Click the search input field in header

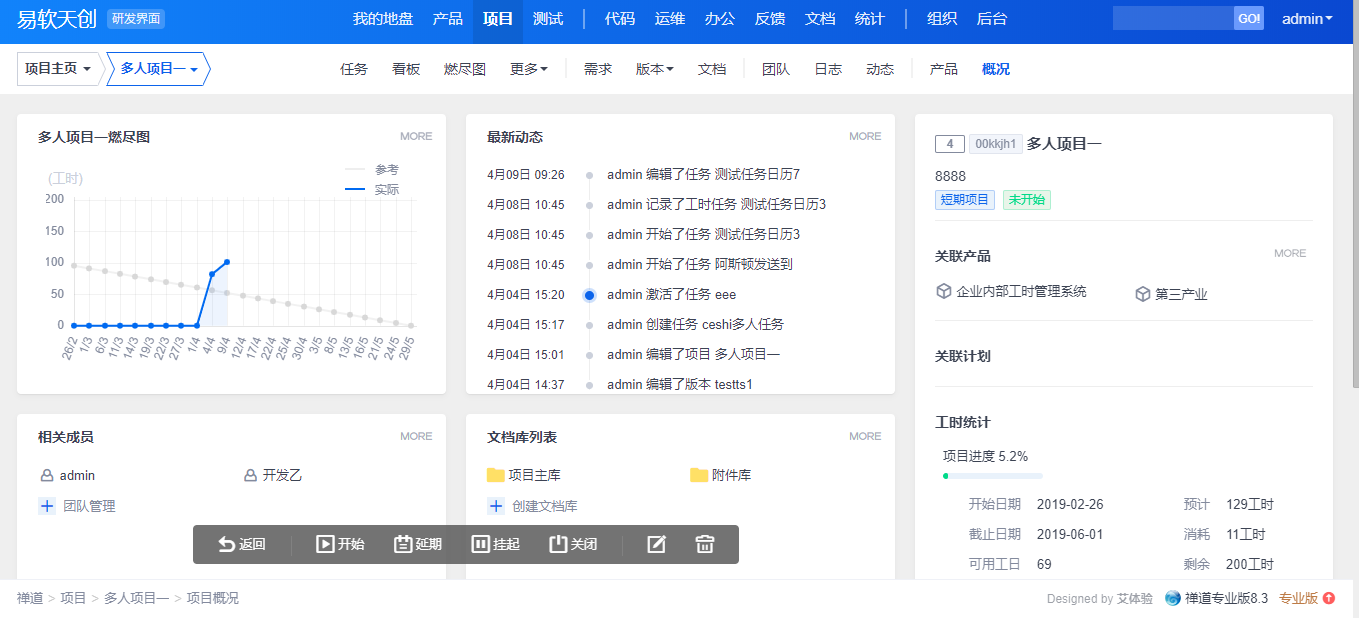point(1173,19)
